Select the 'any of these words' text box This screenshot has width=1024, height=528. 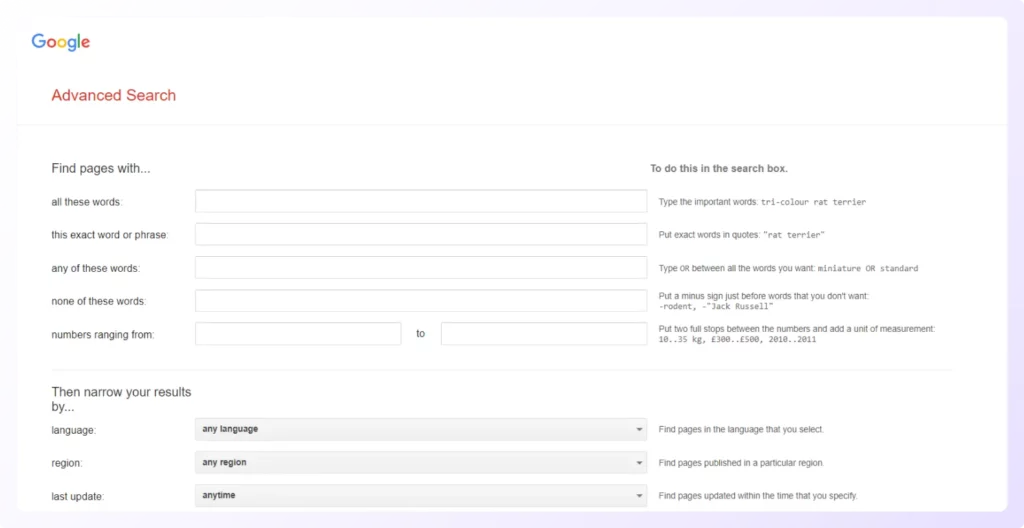(421, 267)
